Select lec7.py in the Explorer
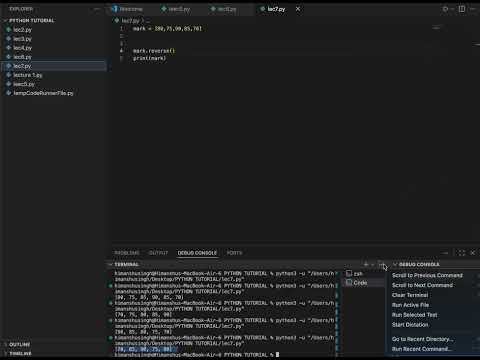 coord(55,66)
